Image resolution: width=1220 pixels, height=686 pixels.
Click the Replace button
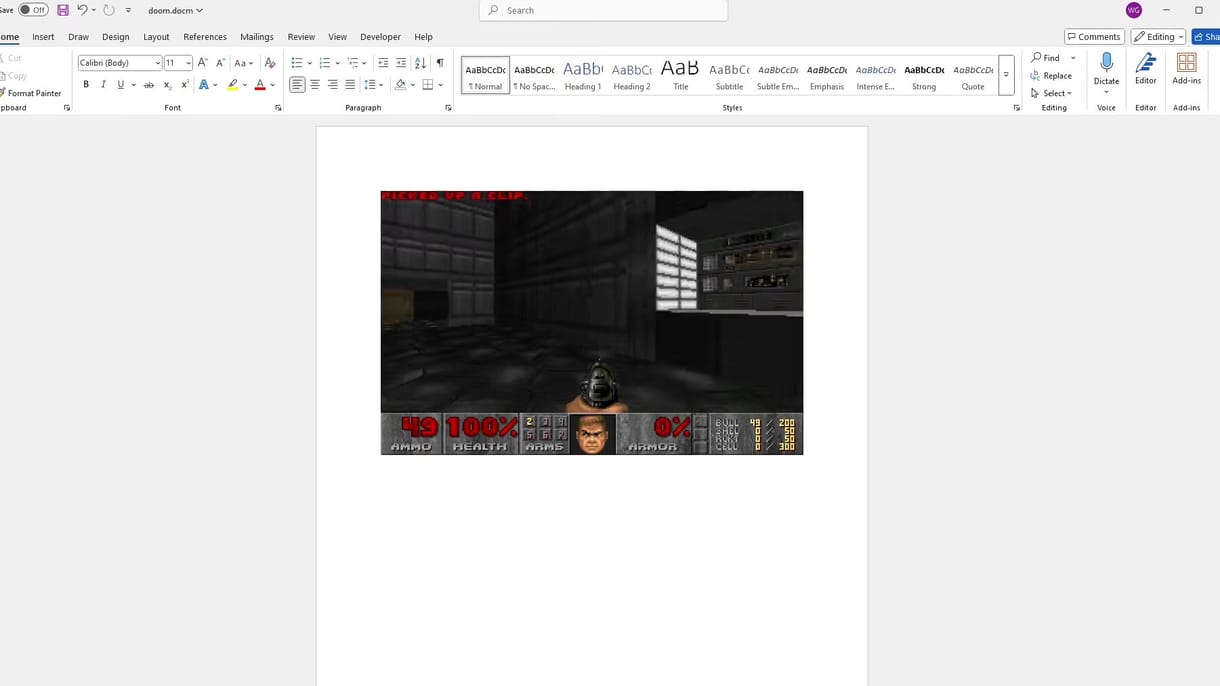coord(1051,76)
